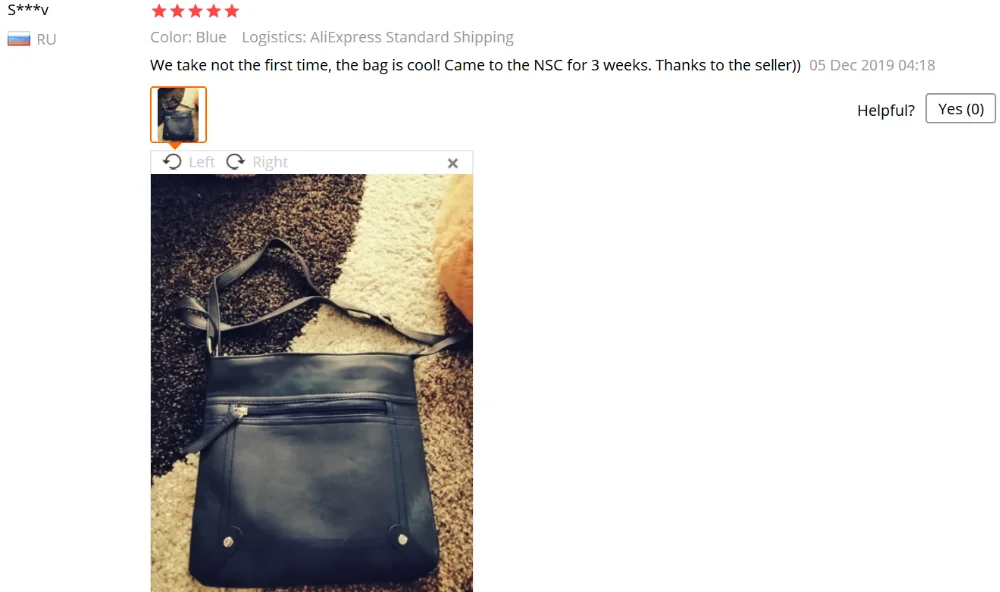The width and height of the screenshot is (1000, 592).
Task: Click the review date 05 Dec 2019
Action: pos(872,65)
